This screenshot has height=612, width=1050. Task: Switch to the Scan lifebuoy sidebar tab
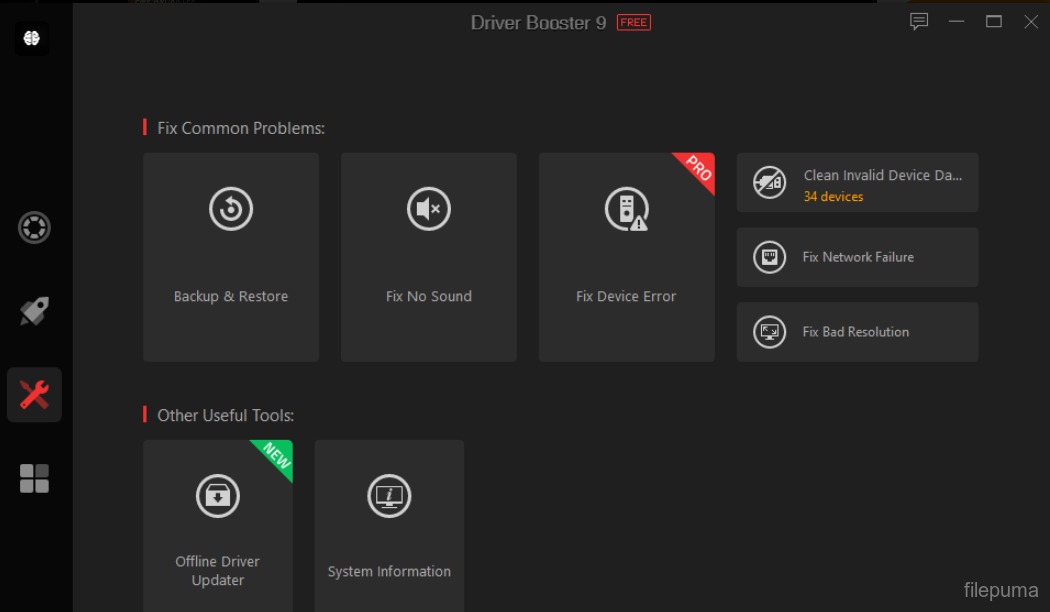[x=34, y=228]
